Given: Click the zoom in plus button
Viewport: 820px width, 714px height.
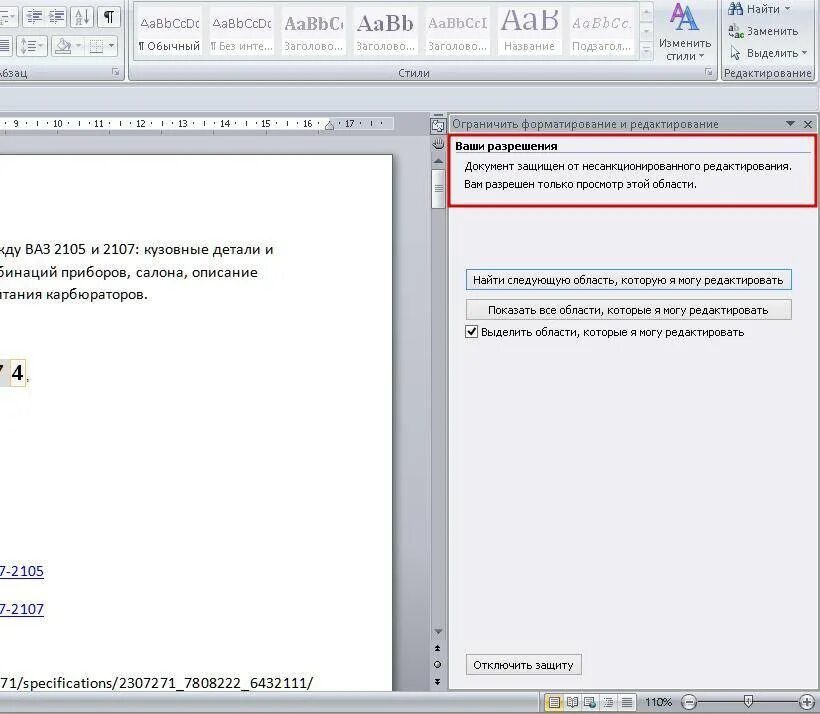Looking at the screenshot, I should (807, 702).
